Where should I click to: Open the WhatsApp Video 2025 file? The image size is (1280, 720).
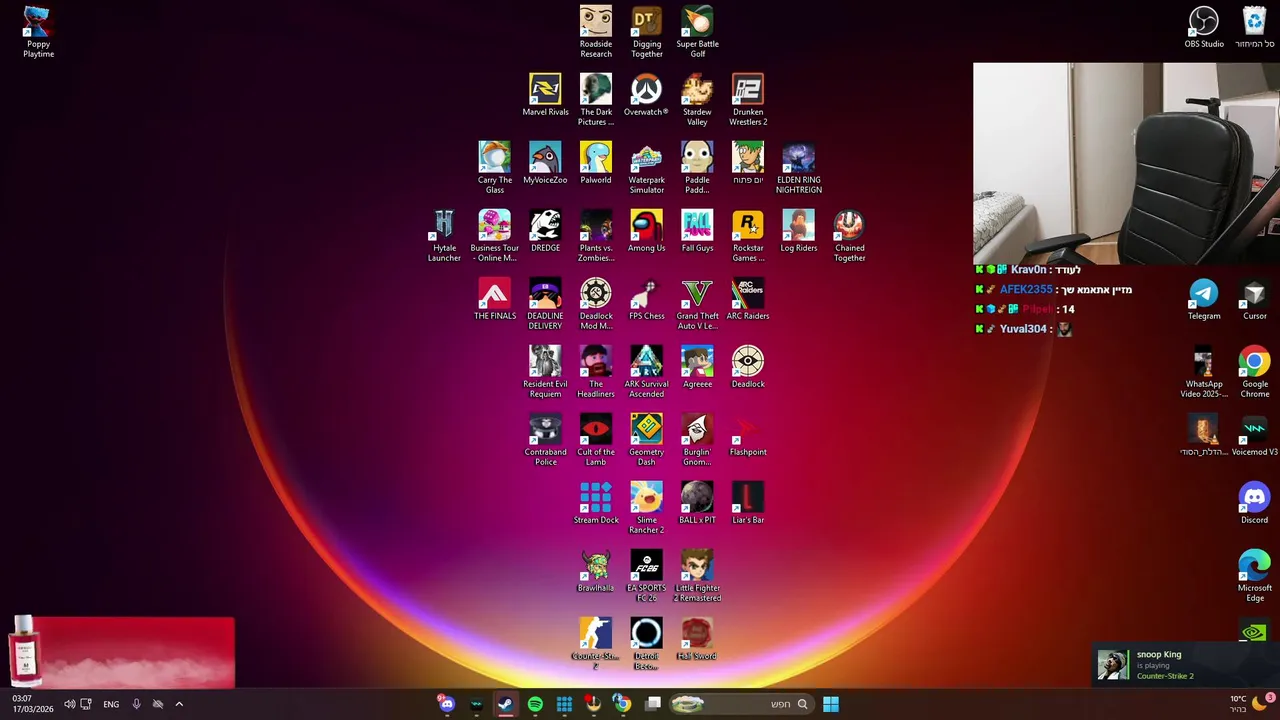[1204, 372]
